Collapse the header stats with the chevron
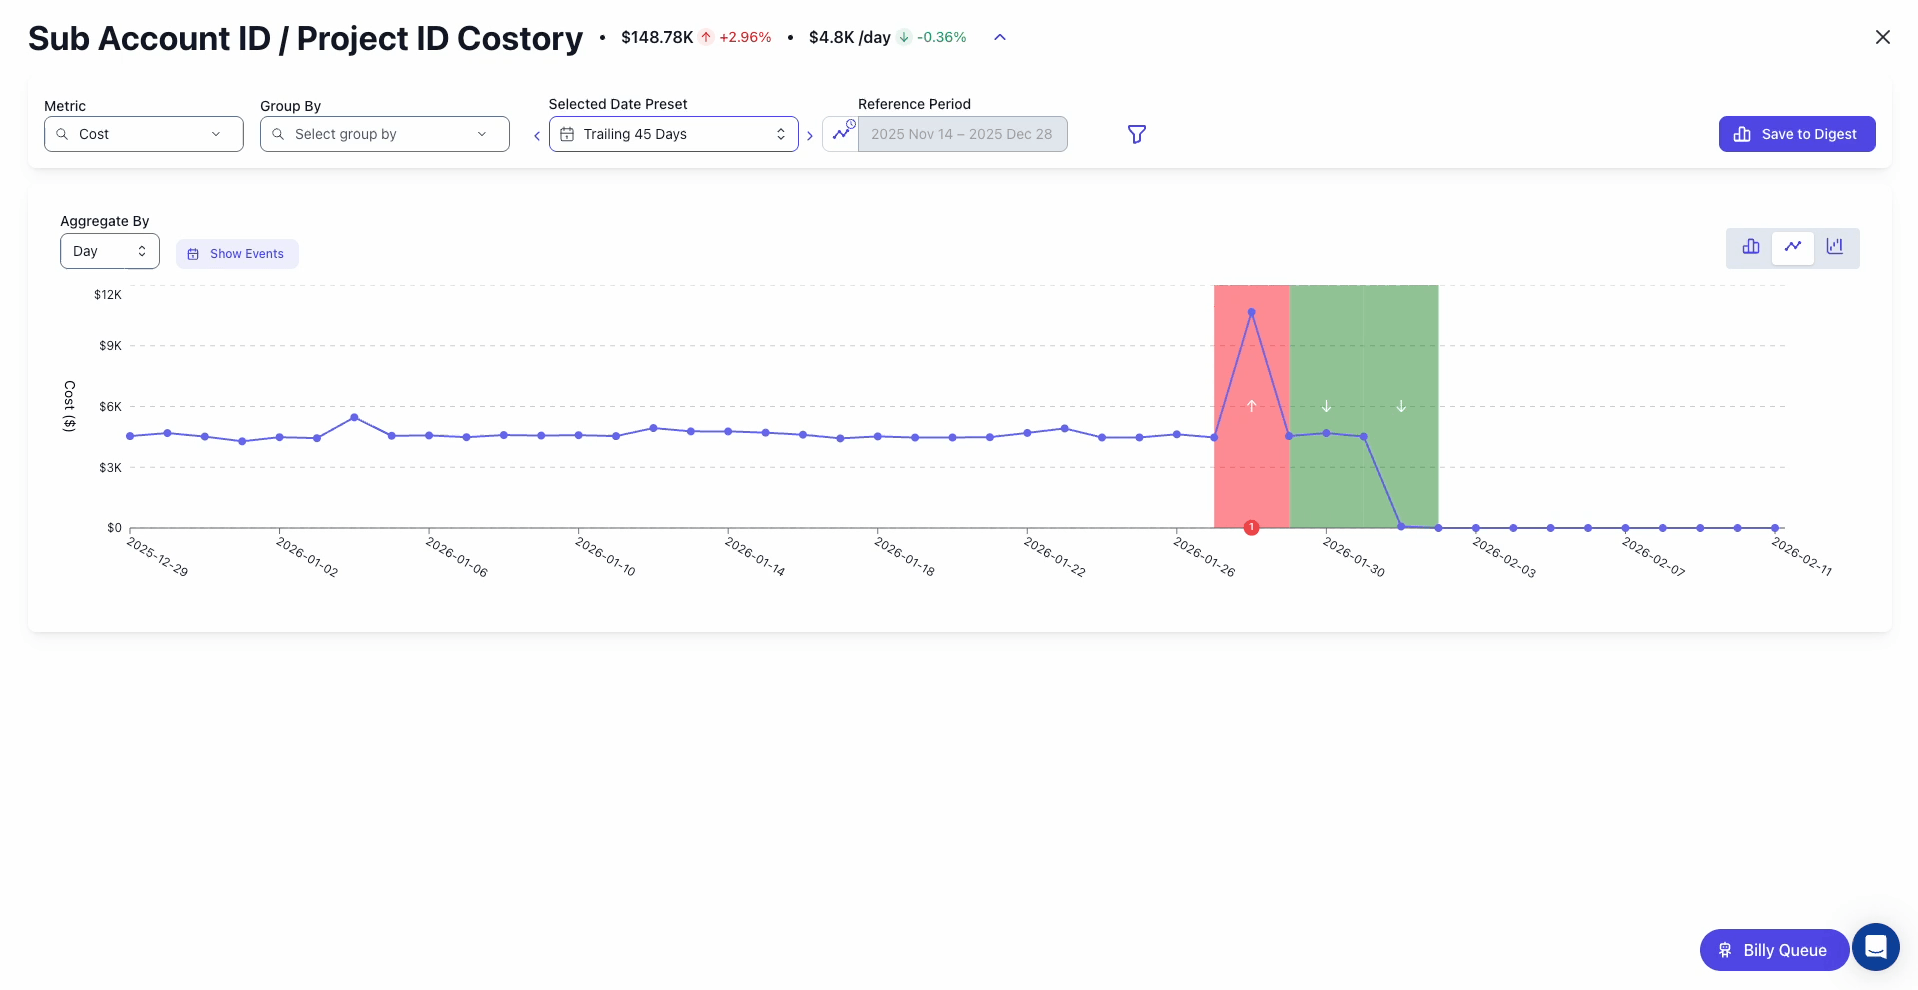Screen dimensions: 1918x990 coord(999,37)
